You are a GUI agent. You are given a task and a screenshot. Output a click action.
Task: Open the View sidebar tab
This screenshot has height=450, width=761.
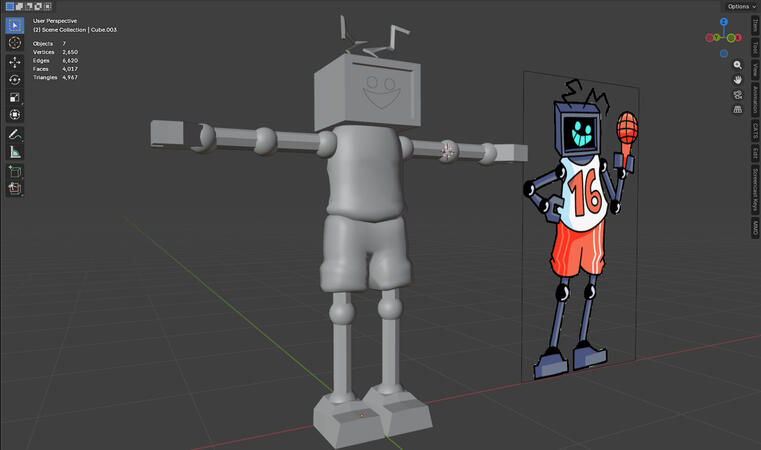point(755,69)
